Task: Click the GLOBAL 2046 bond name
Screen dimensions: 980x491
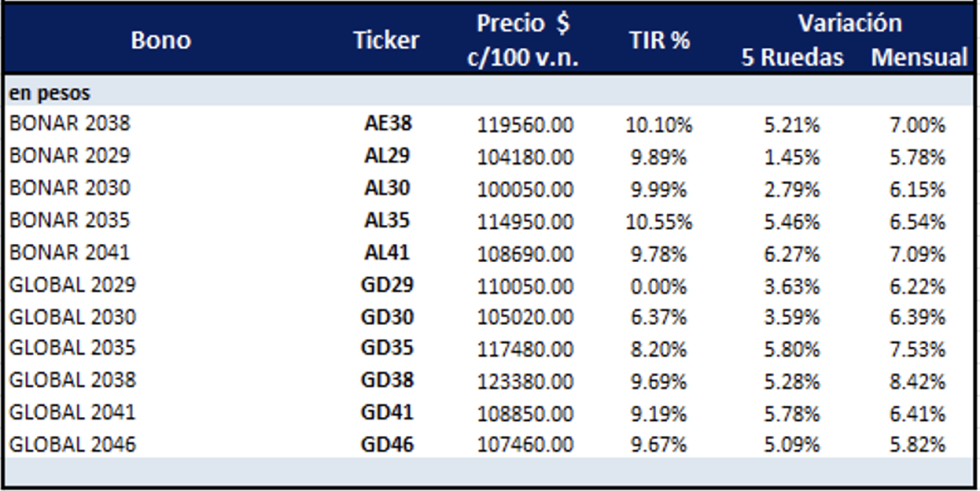Action: (x=72, y=444)
